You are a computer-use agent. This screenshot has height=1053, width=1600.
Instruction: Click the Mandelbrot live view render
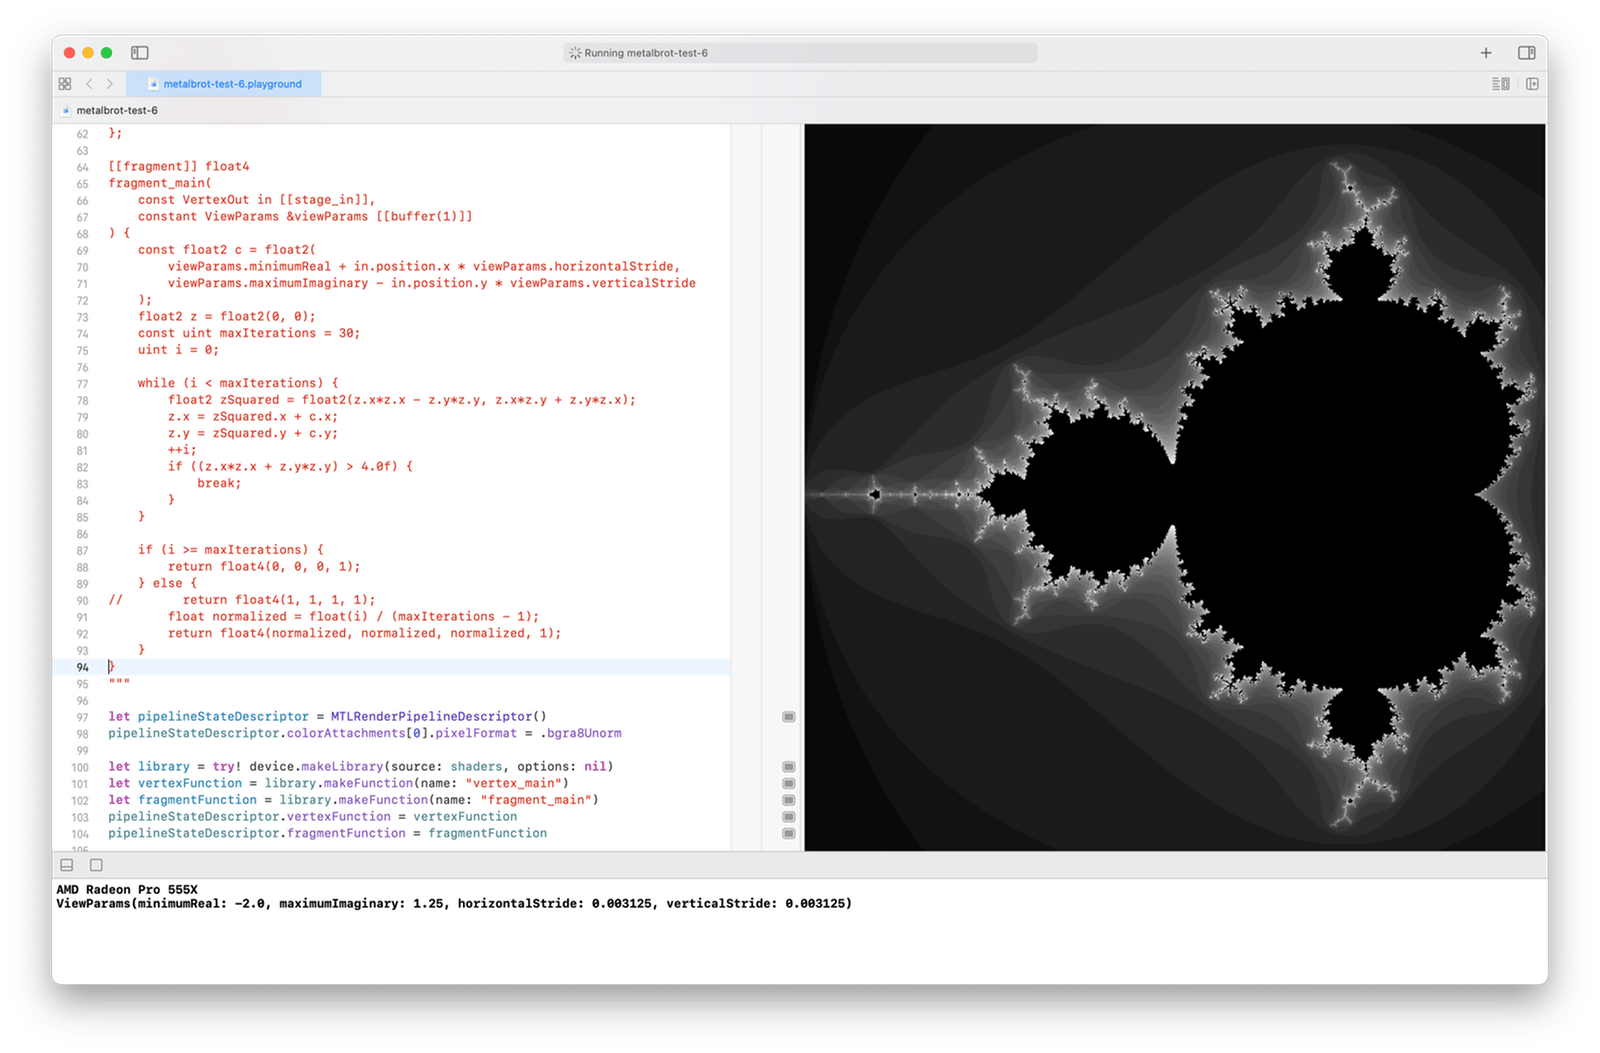tap(1175, 487)
